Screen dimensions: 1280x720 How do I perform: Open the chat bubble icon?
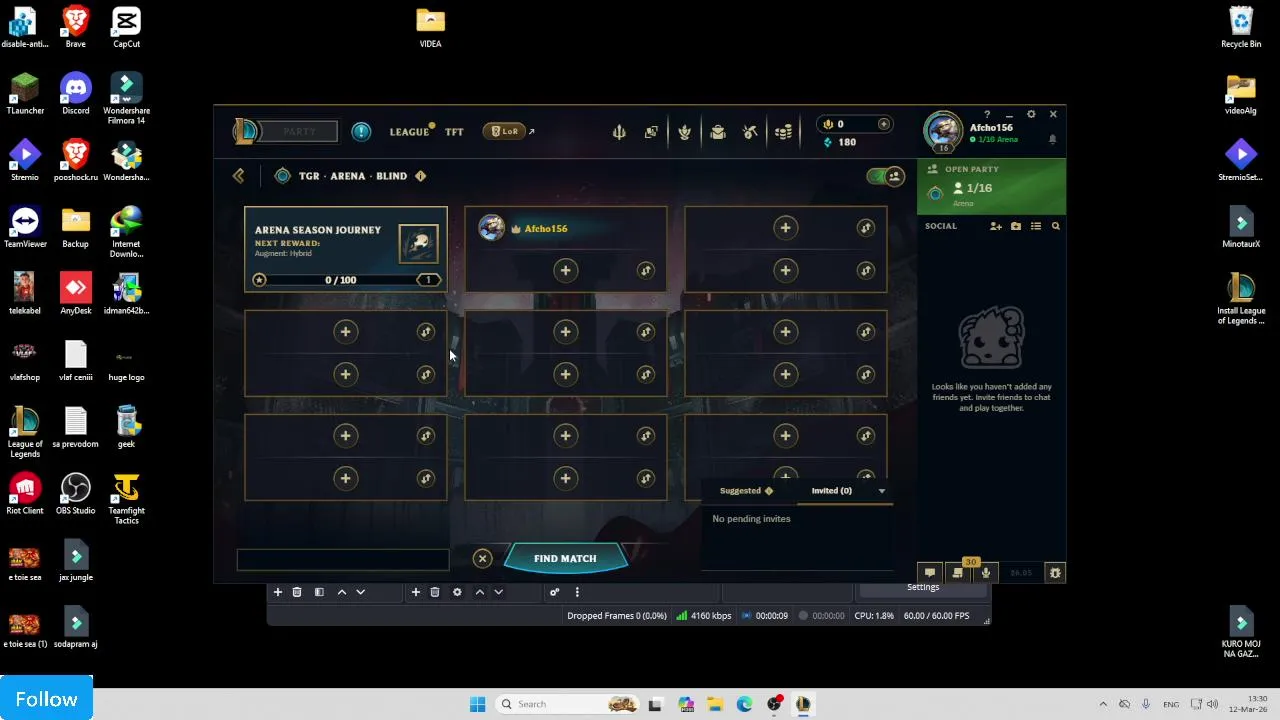click(x=929, y=573)
